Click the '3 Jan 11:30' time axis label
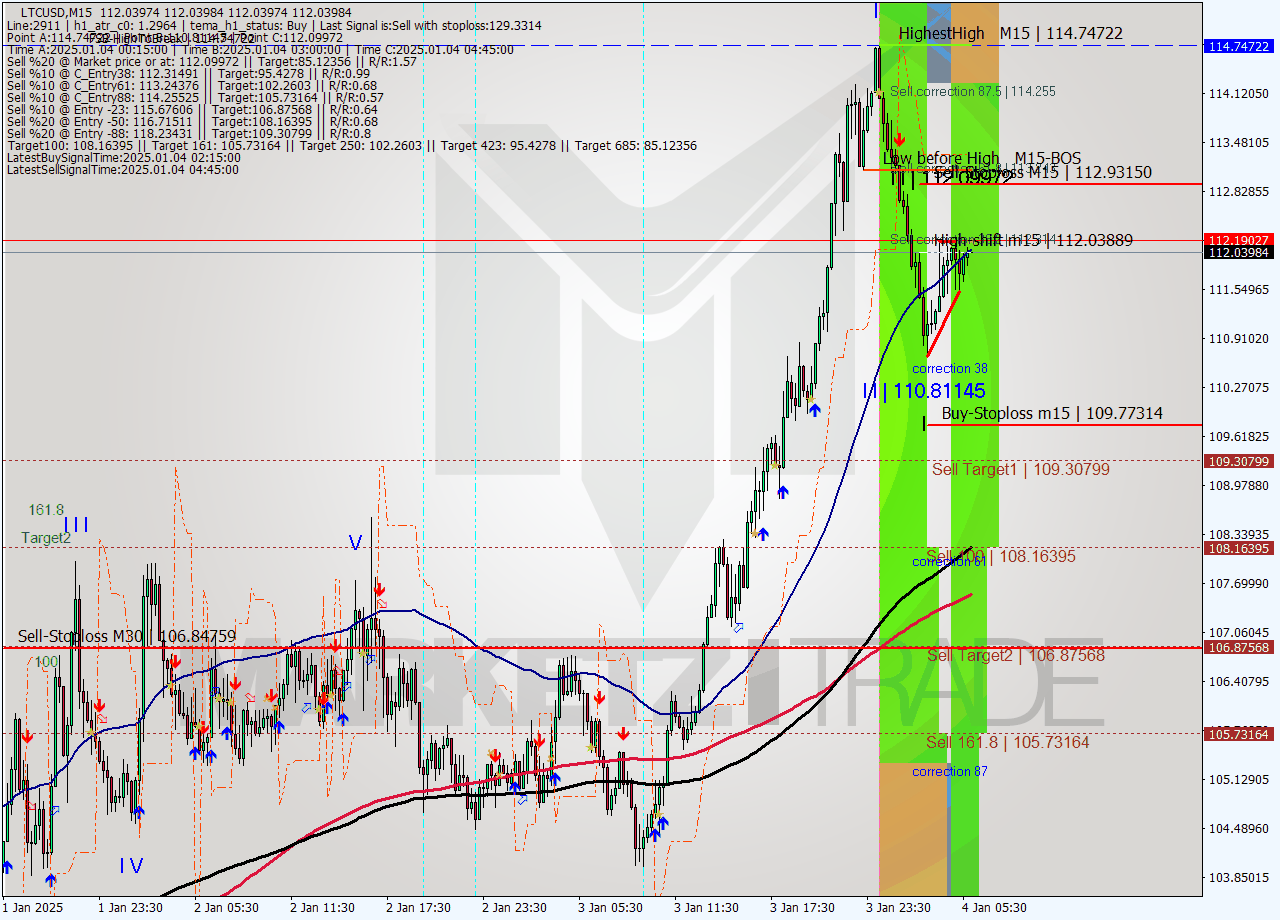Image resolution: width=1280 pixels, height=920 pixels. 706,908
